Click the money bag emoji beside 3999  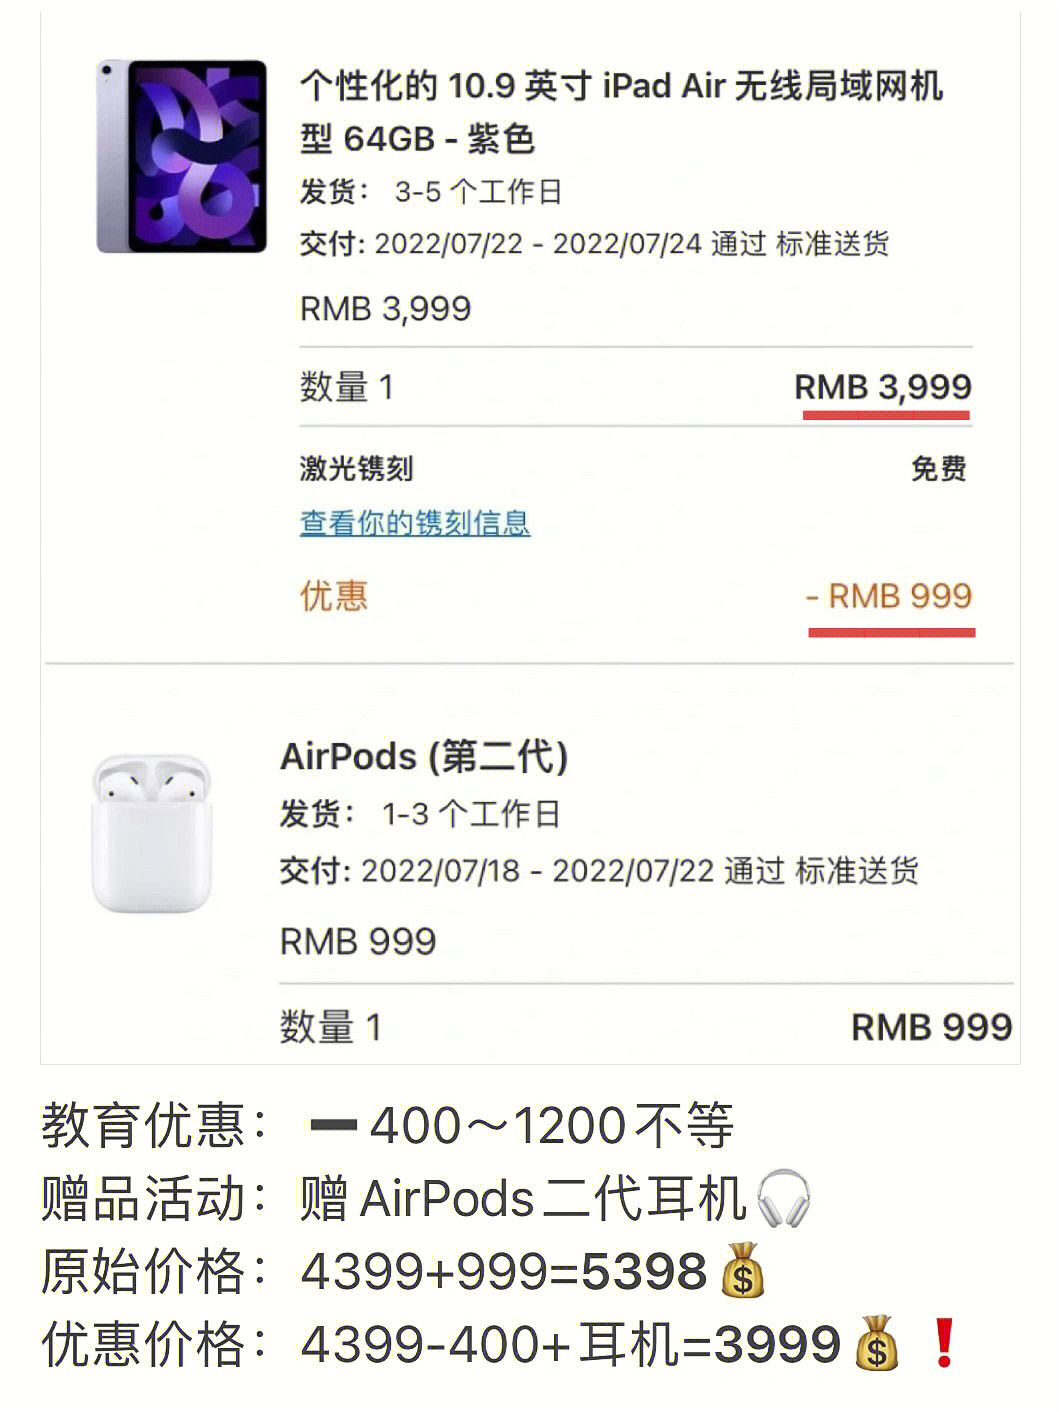(876, 1344)
